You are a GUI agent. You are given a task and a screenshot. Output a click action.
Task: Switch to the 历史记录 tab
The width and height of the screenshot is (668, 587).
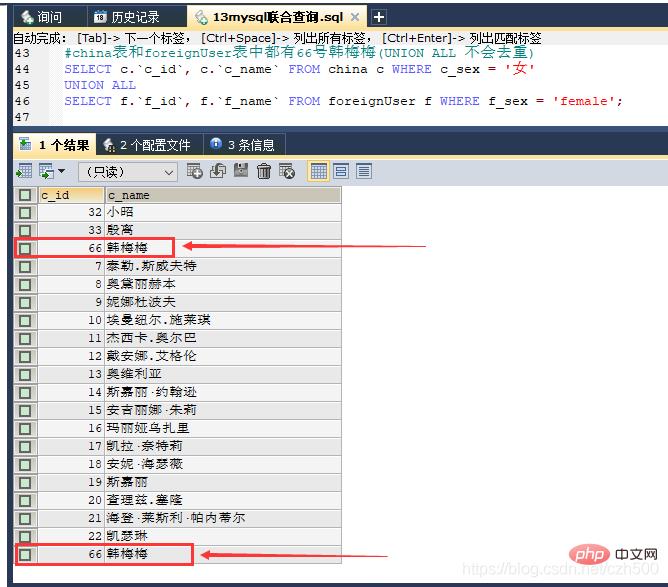[x=126, y=17]
